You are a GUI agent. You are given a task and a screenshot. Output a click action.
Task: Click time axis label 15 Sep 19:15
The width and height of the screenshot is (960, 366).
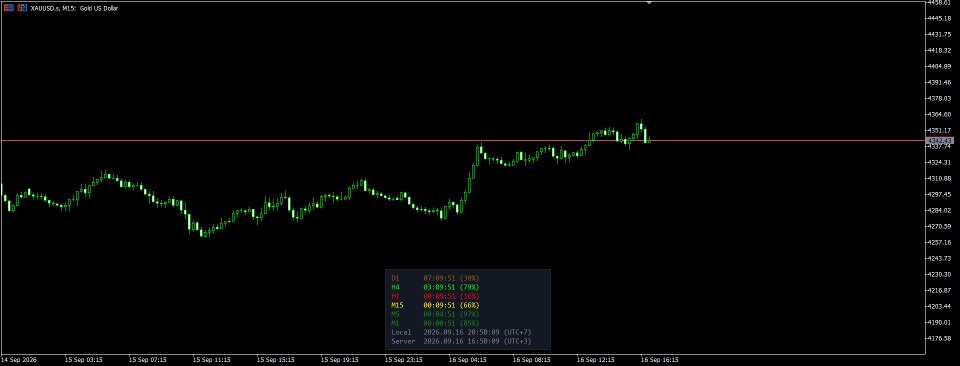[340, 360]
